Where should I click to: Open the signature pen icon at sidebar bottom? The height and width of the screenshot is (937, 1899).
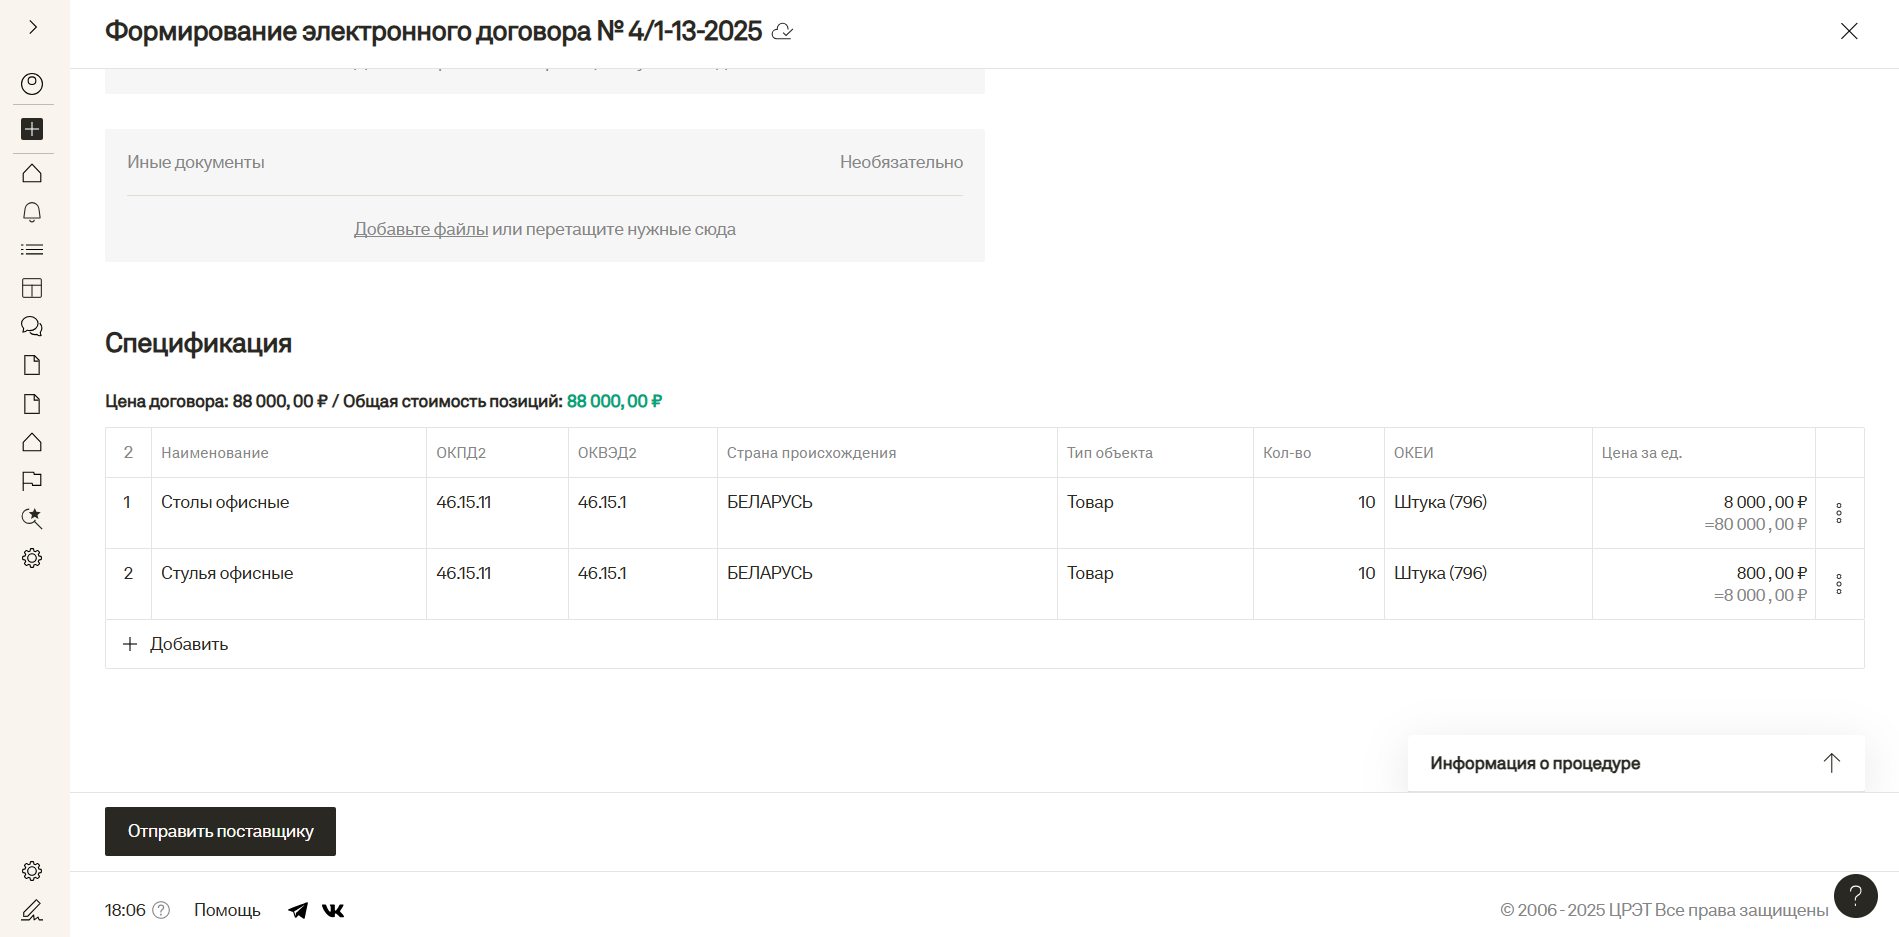32,910
